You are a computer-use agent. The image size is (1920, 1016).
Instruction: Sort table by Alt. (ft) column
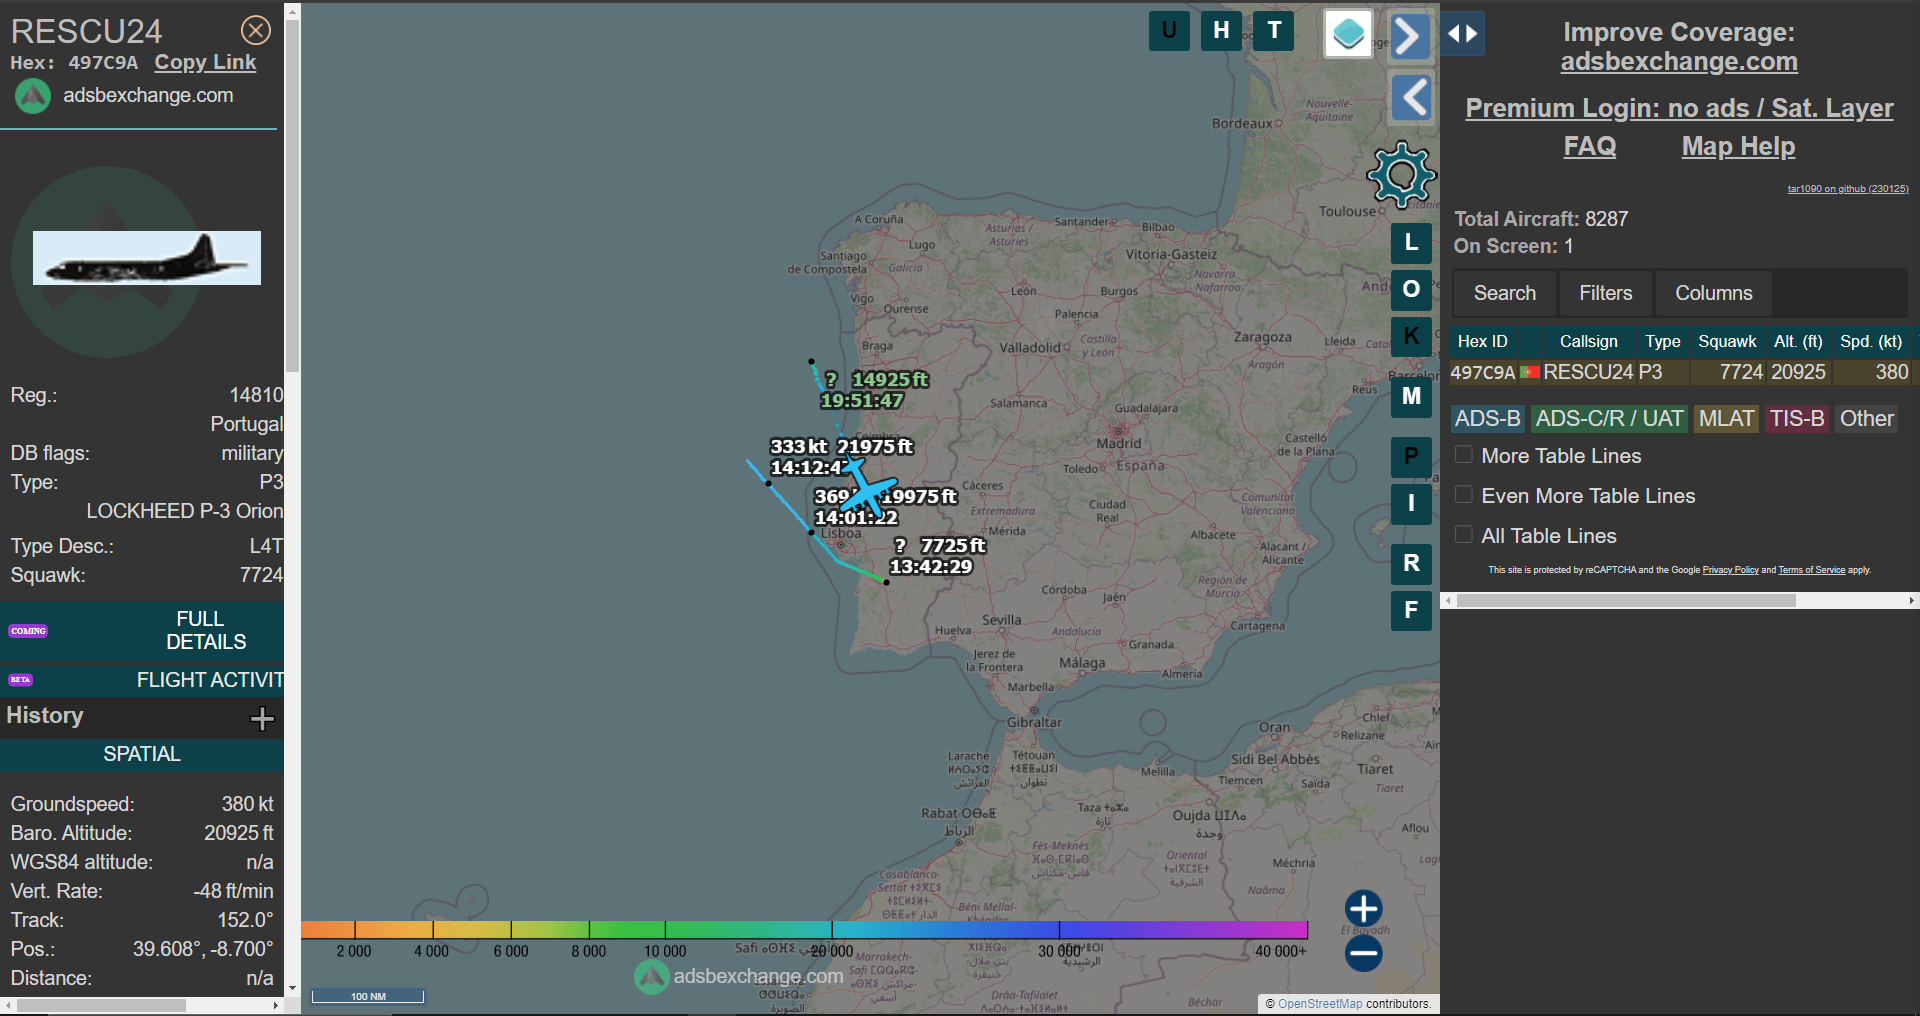click(x=1798, y=341)
